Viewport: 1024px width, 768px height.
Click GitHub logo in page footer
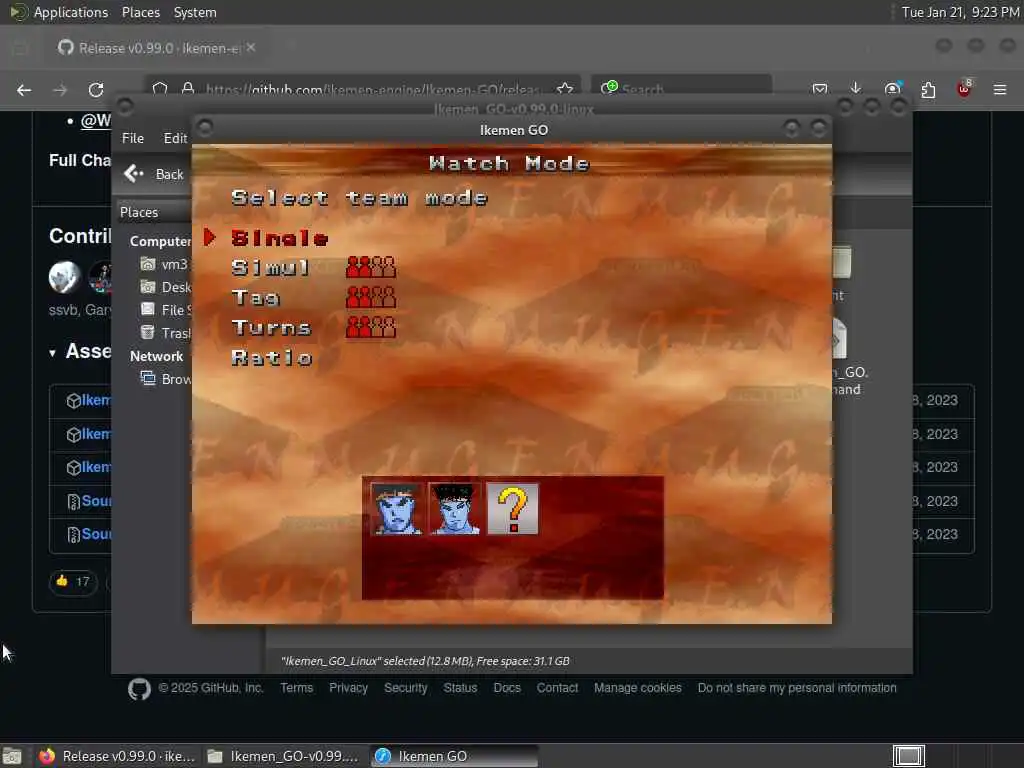[139, 689]
